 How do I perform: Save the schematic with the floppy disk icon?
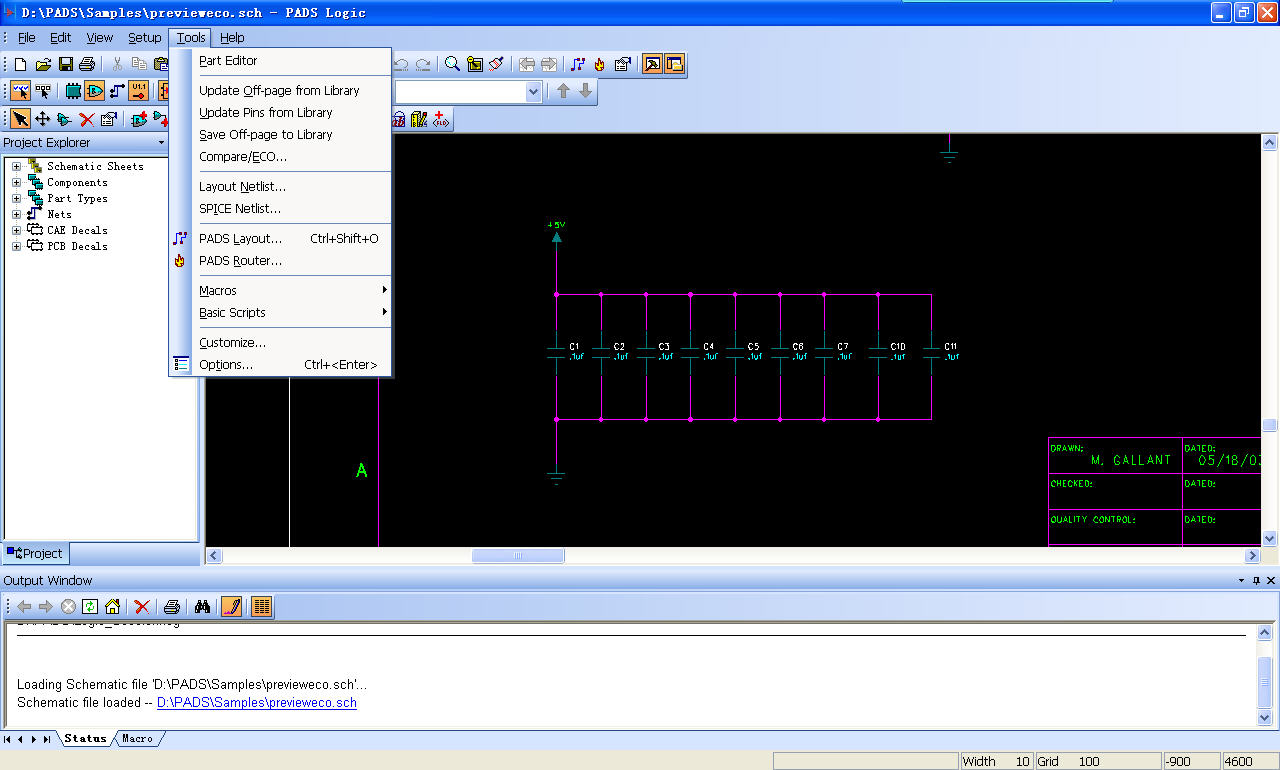click(x=65, y=64)
